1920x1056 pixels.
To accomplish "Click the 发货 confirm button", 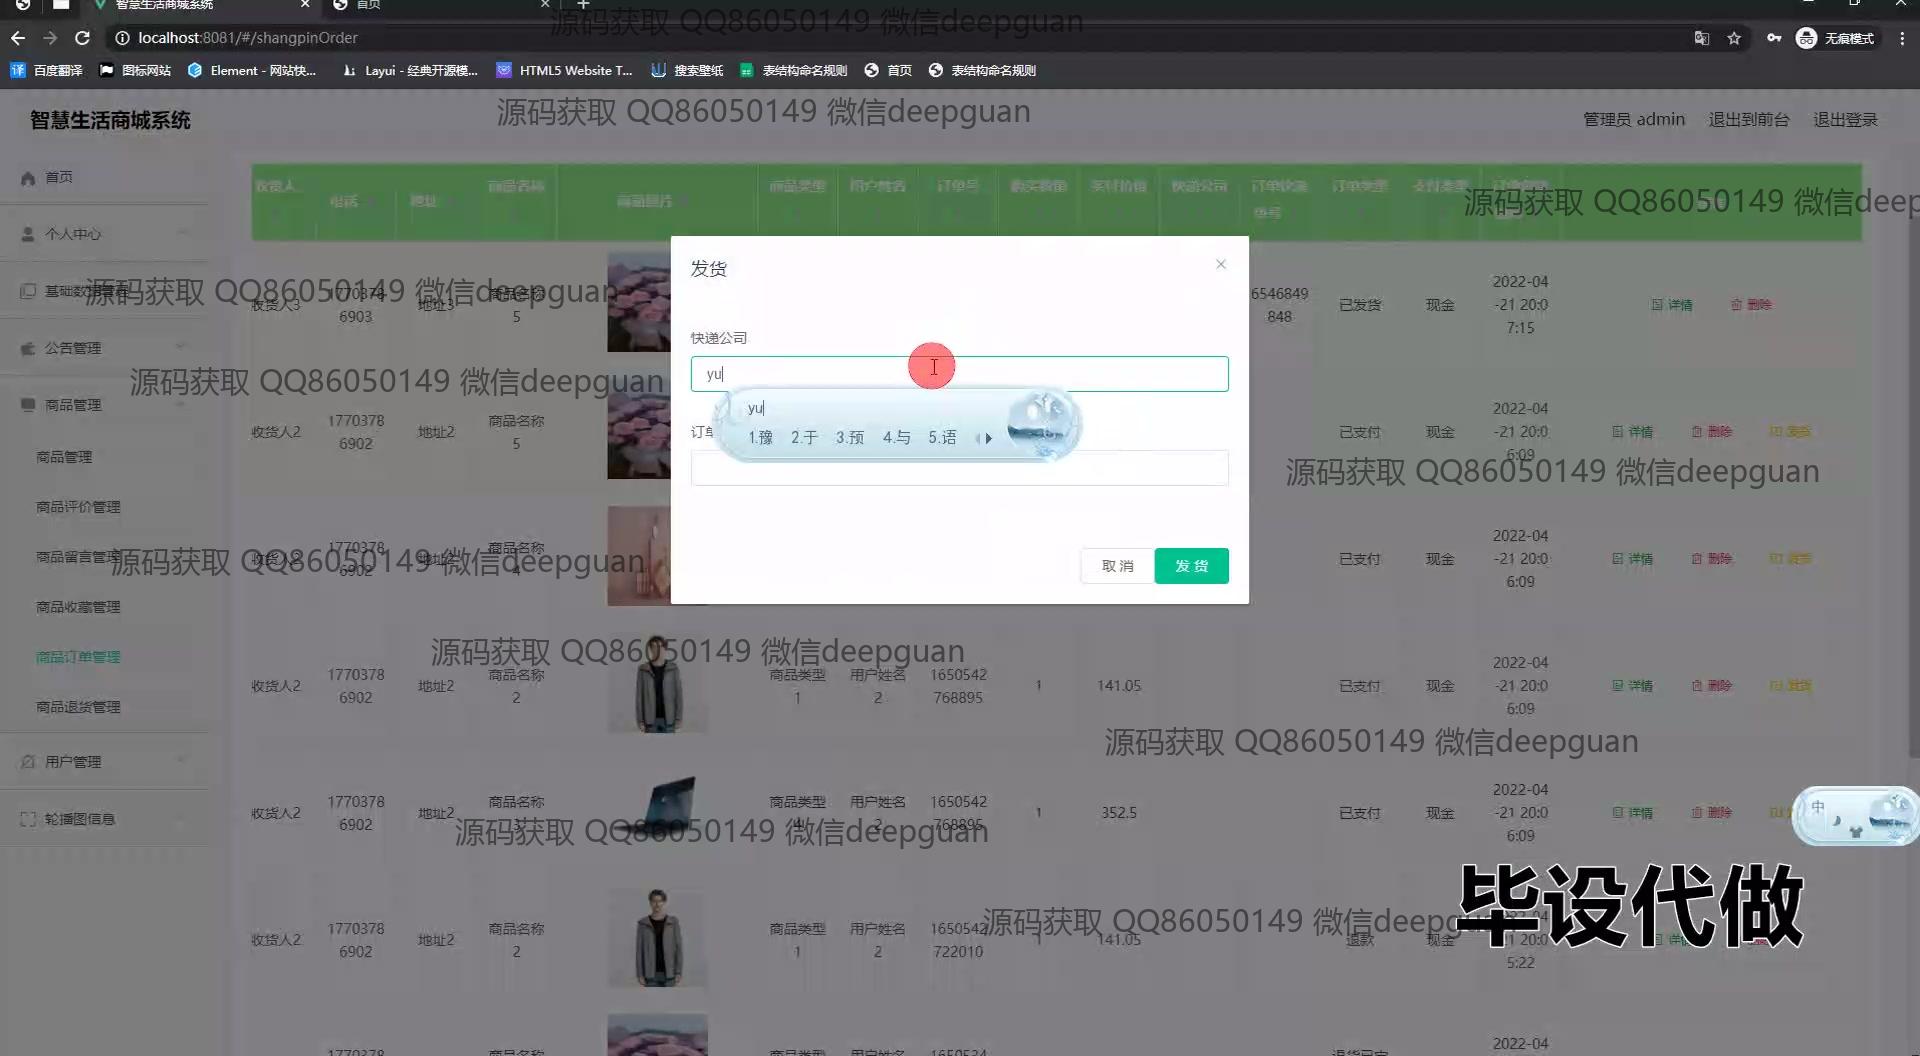I will [1191, 566].
